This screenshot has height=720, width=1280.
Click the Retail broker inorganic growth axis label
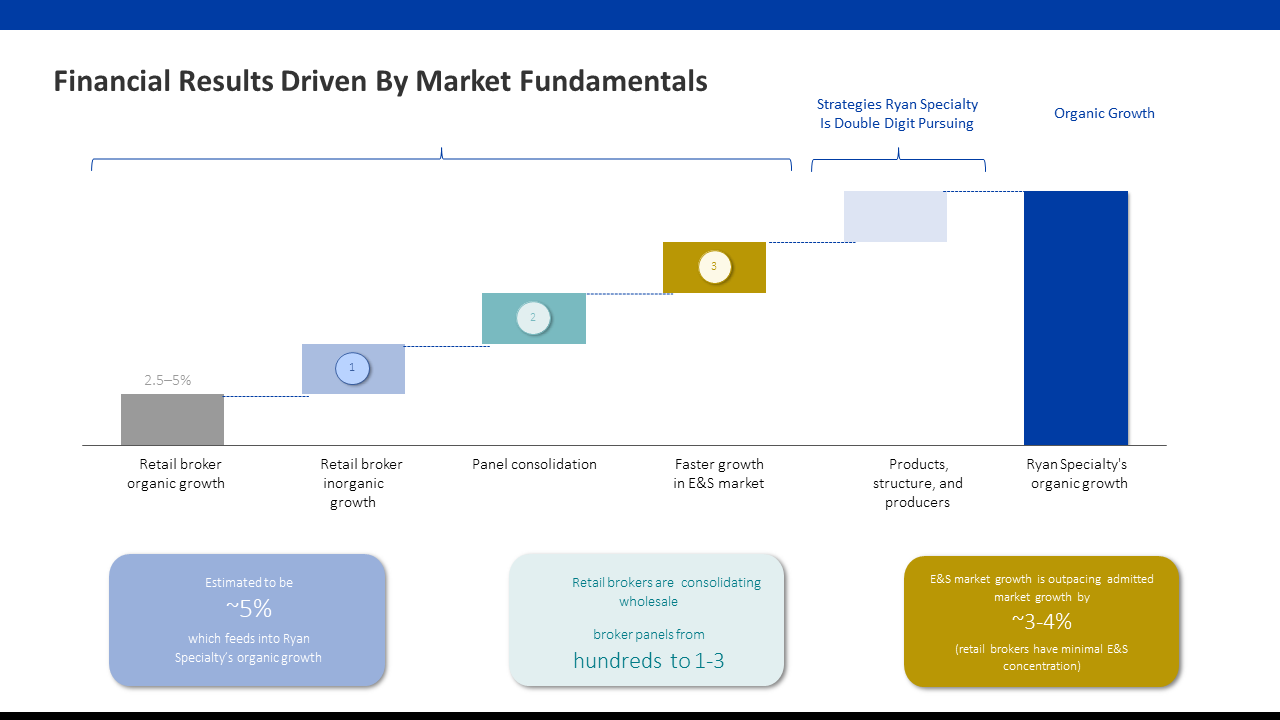coord(360,483)
